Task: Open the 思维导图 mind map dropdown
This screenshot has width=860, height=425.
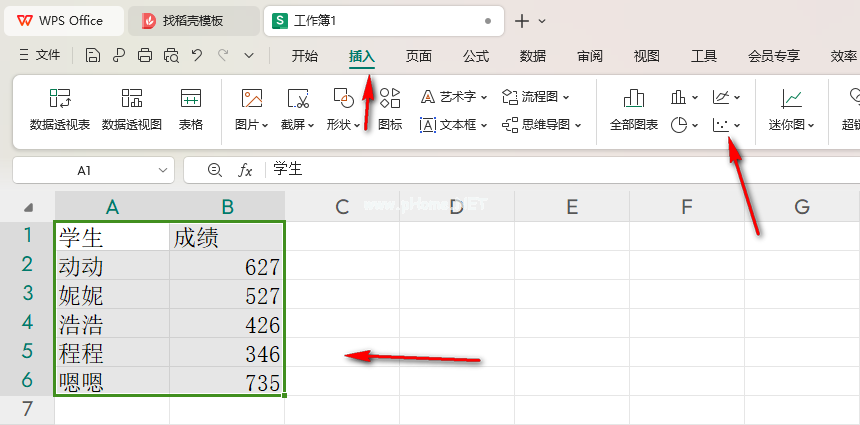Action: pos(541,125)
